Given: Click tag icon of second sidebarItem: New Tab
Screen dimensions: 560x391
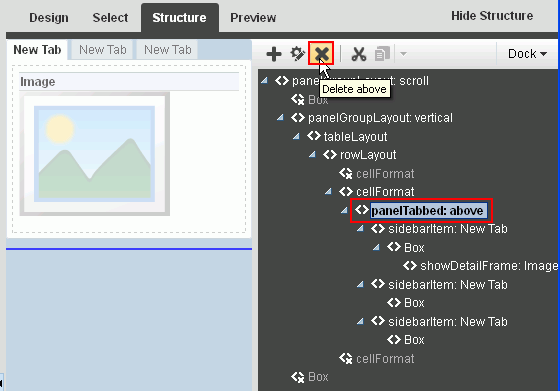Looking at the screenshot, I should (x=378, y=284).
